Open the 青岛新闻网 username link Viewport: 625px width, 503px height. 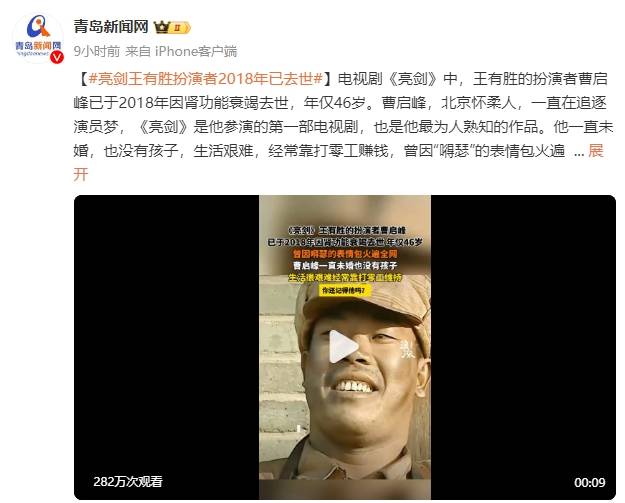point(111,27)
